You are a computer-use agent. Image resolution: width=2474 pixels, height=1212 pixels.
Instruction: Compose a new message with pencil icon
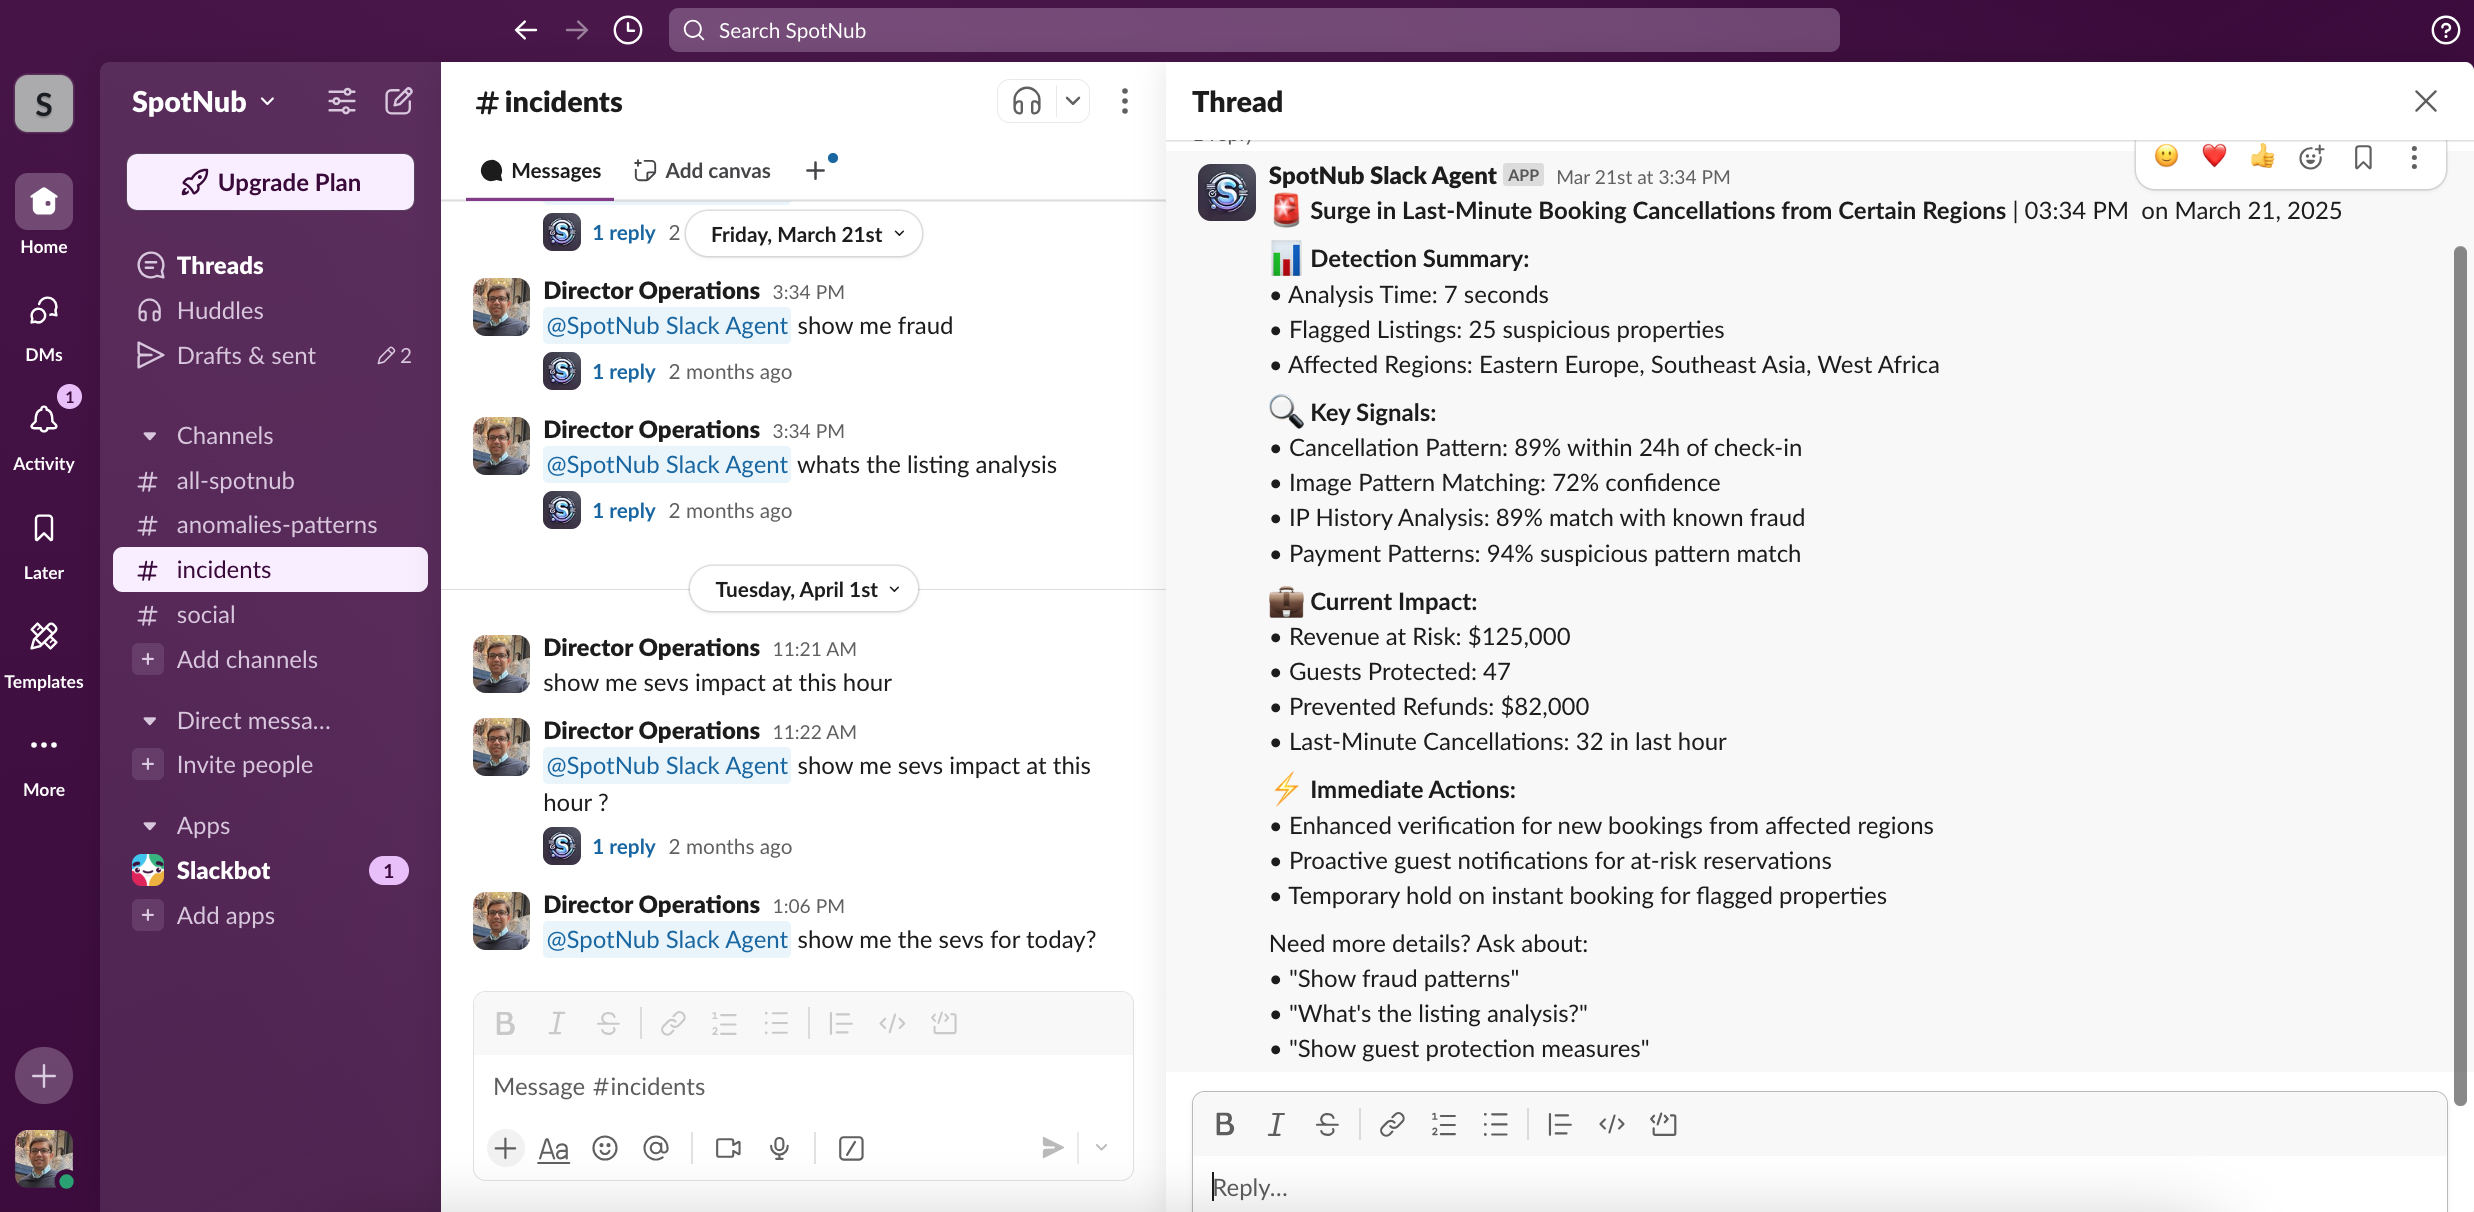399,101
